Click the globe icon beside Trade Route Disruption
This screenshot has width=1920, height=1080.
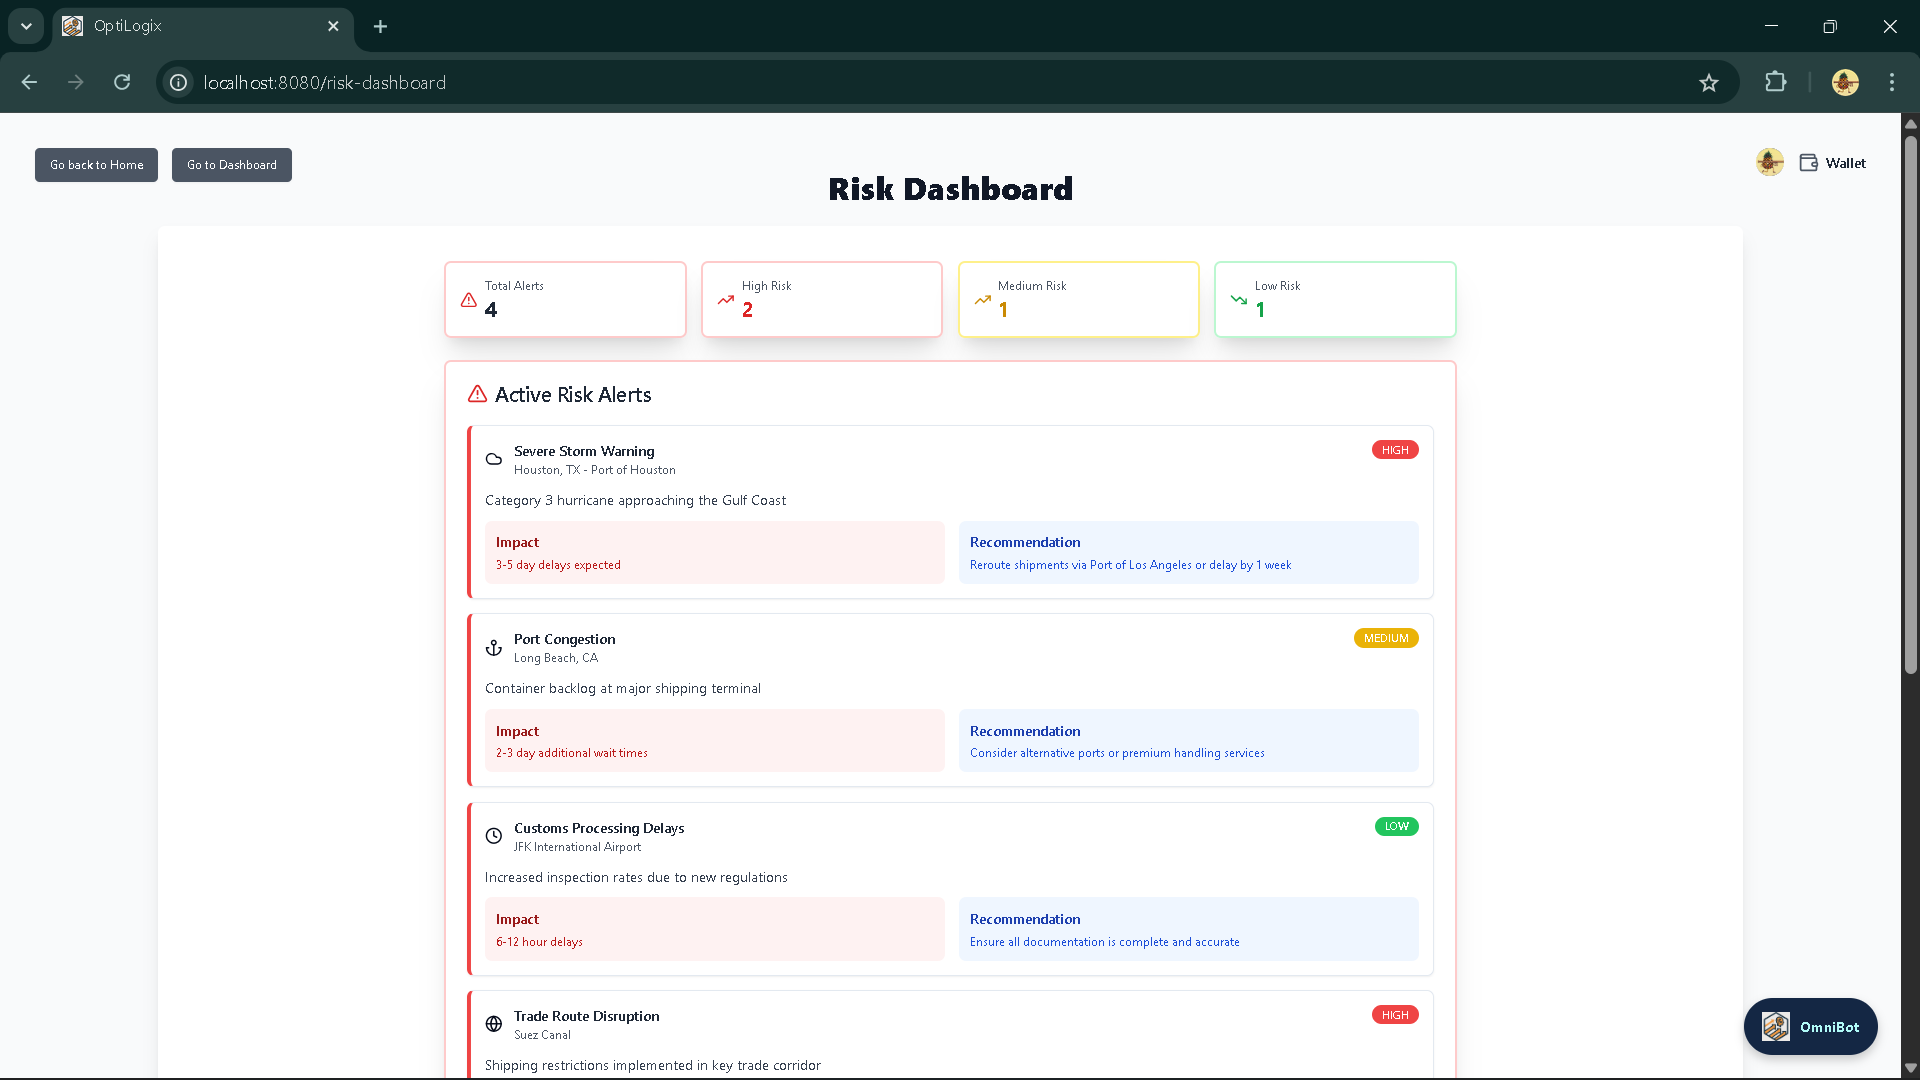[x=494, y=1024]
